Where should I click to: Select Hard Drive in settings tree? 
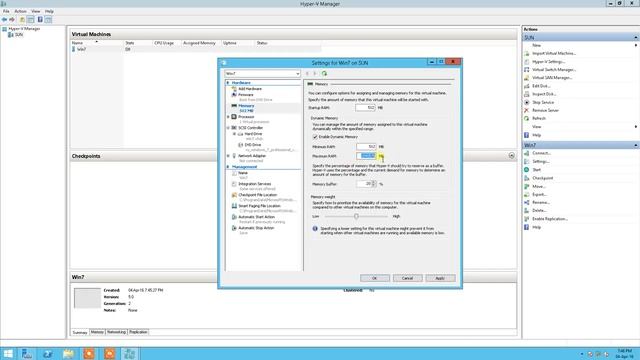point(253,134)
